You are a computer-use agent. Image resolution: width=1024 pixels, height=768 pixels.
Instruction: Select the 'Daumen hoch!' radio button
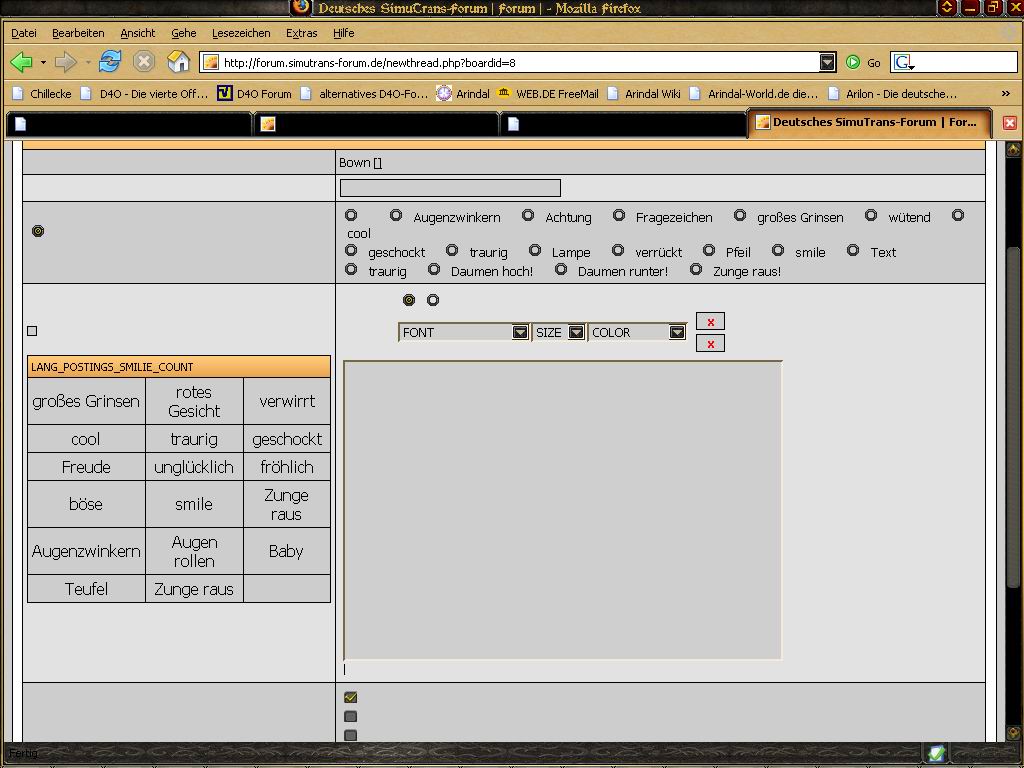[x=434, y=270]
